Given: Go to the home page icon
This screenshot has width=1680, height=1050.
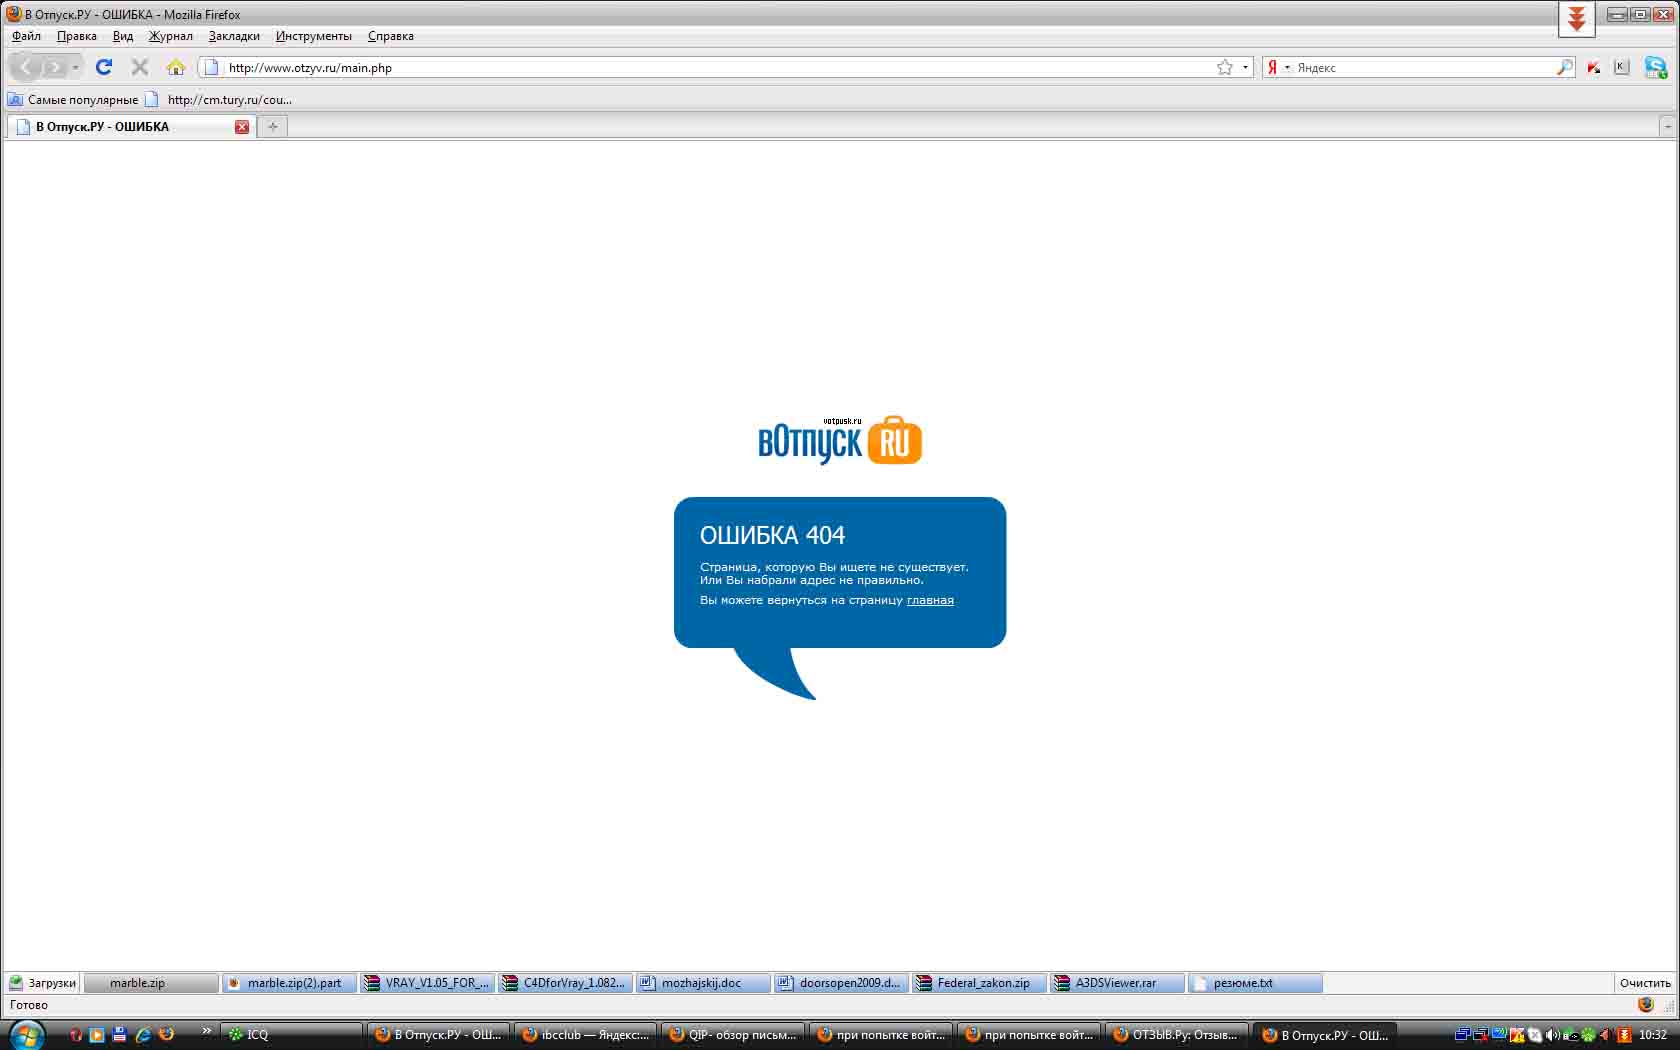Looking at the screenshot, I should click(176, 67).
